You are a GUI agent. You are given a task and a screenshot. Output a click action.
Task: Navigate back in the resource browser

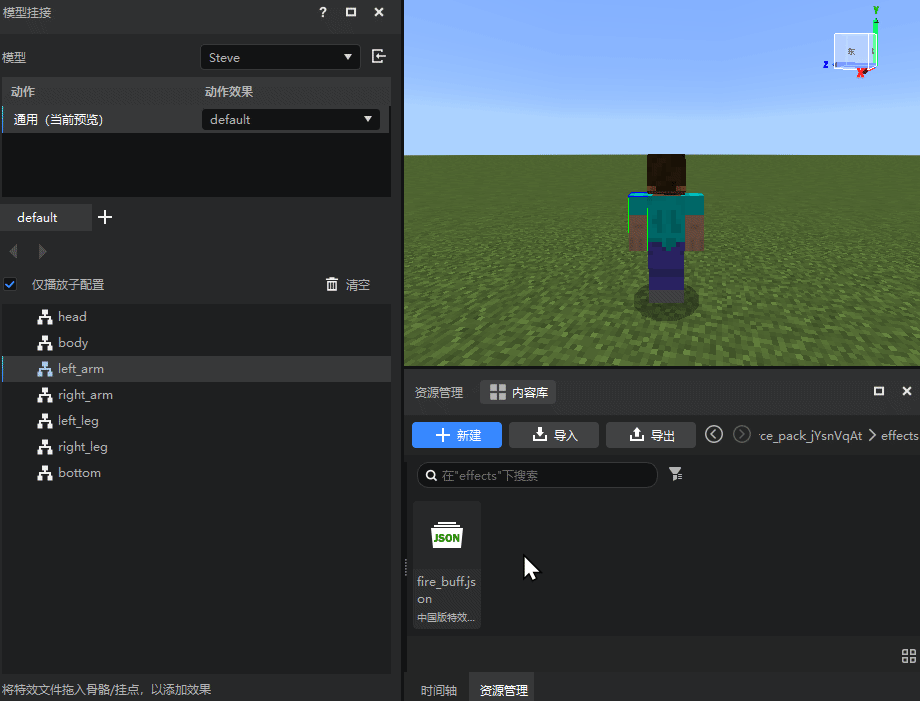click(714, 435)
